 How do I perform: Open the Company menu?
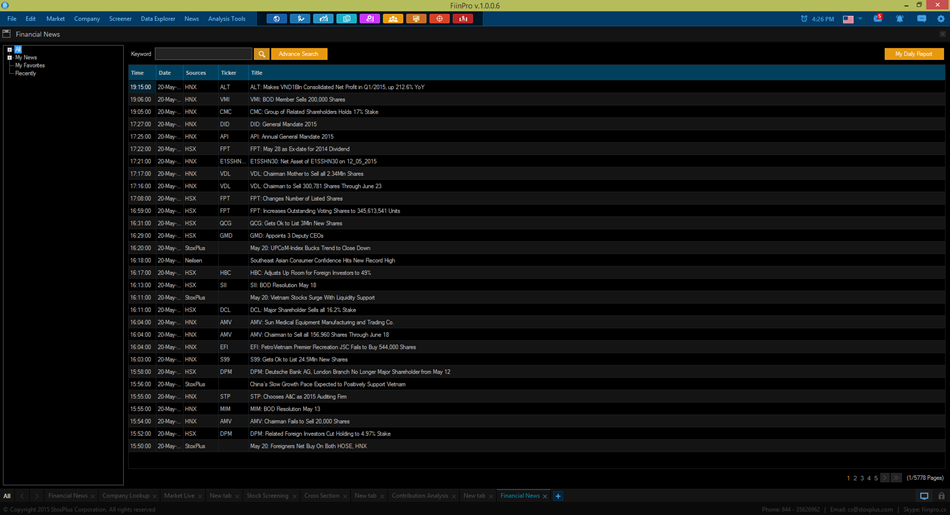pos(87,19)
